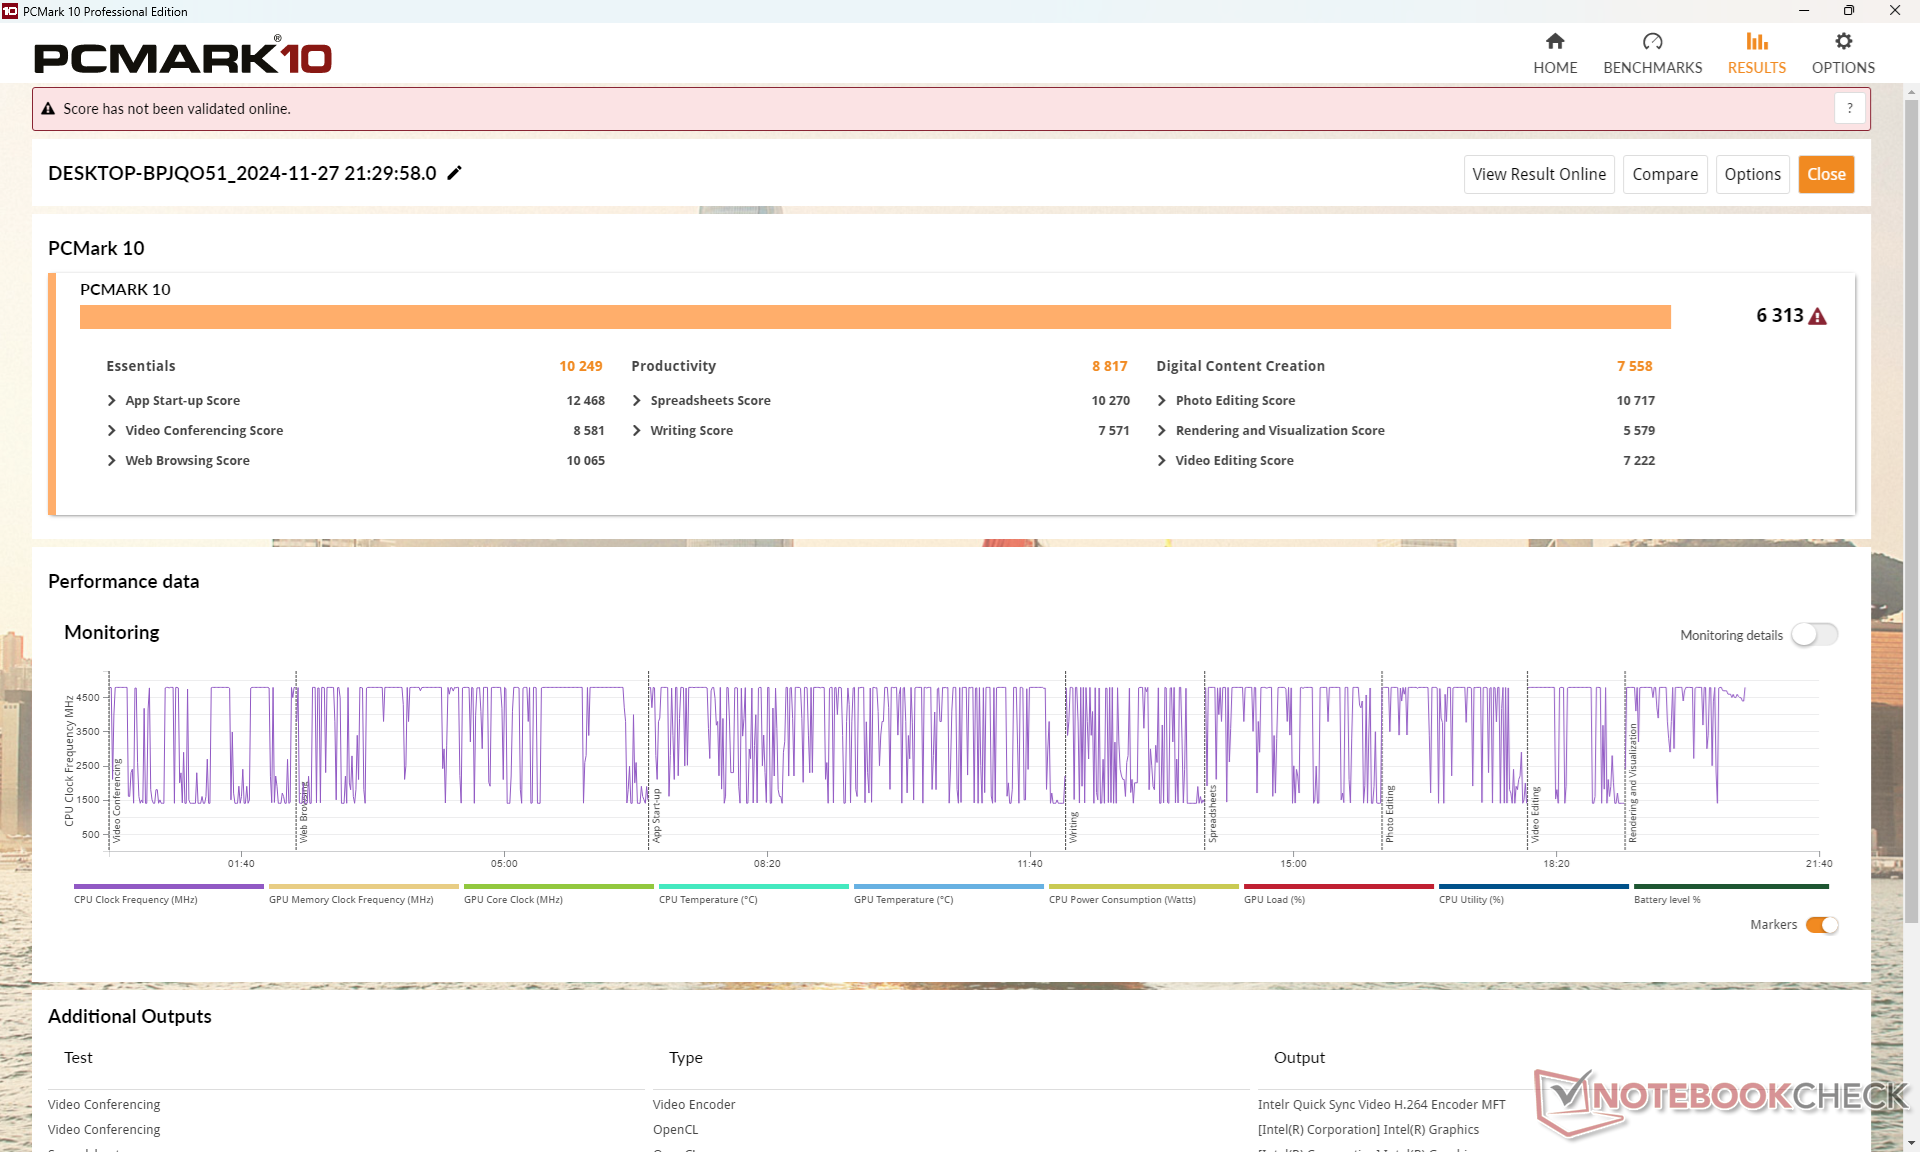The width and height of the screenshot is (1920, 1152).
Task: Expand Photo Editing Score row
Action: point(1162,400)
